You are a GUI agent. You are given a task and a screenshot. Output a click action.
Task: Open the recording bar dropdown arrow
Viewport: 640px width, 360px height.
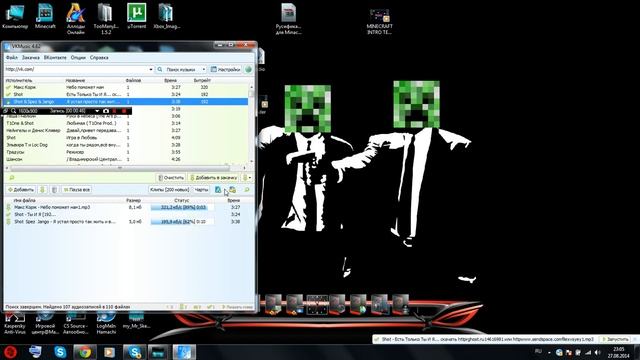(x=97, y=111)
